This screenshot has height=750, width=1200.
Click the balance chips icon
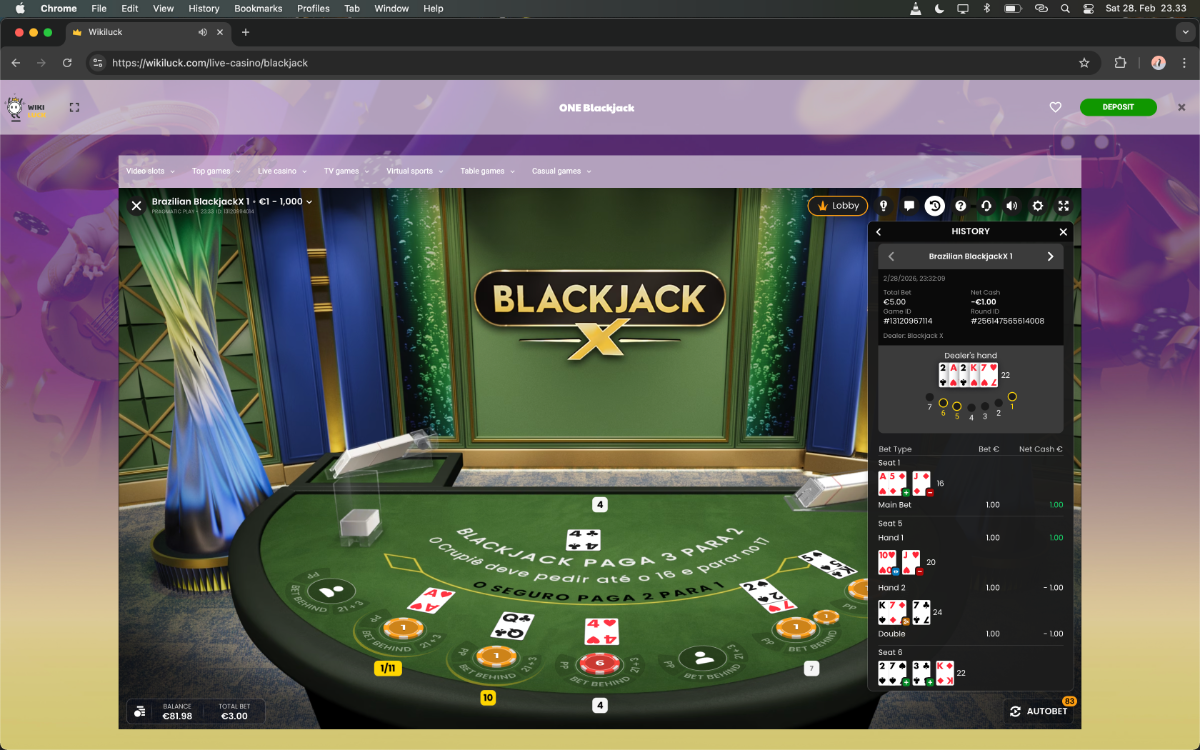140,711
